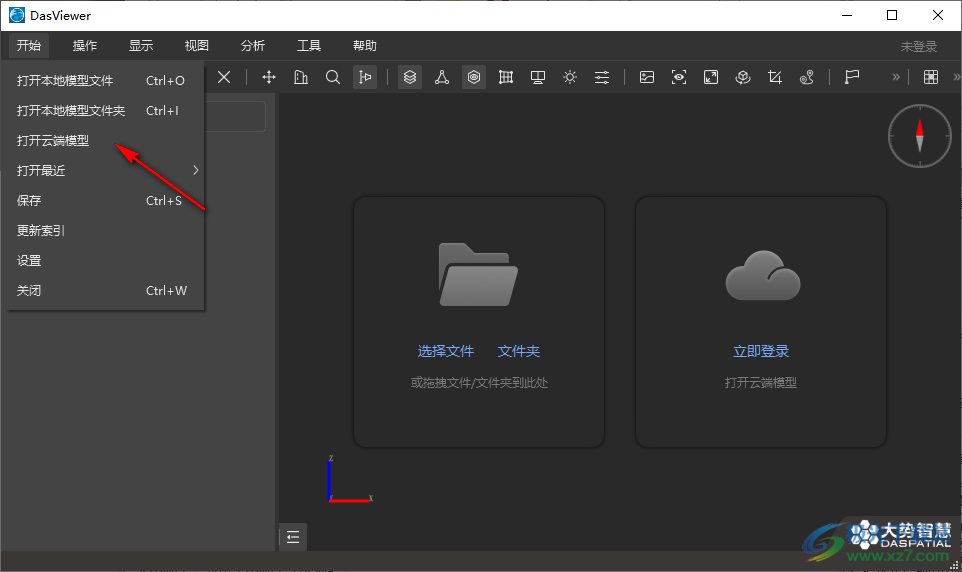Choose 打开本地模型文件 menu entry
Viewport: 962px width, 572px height.
106,80
